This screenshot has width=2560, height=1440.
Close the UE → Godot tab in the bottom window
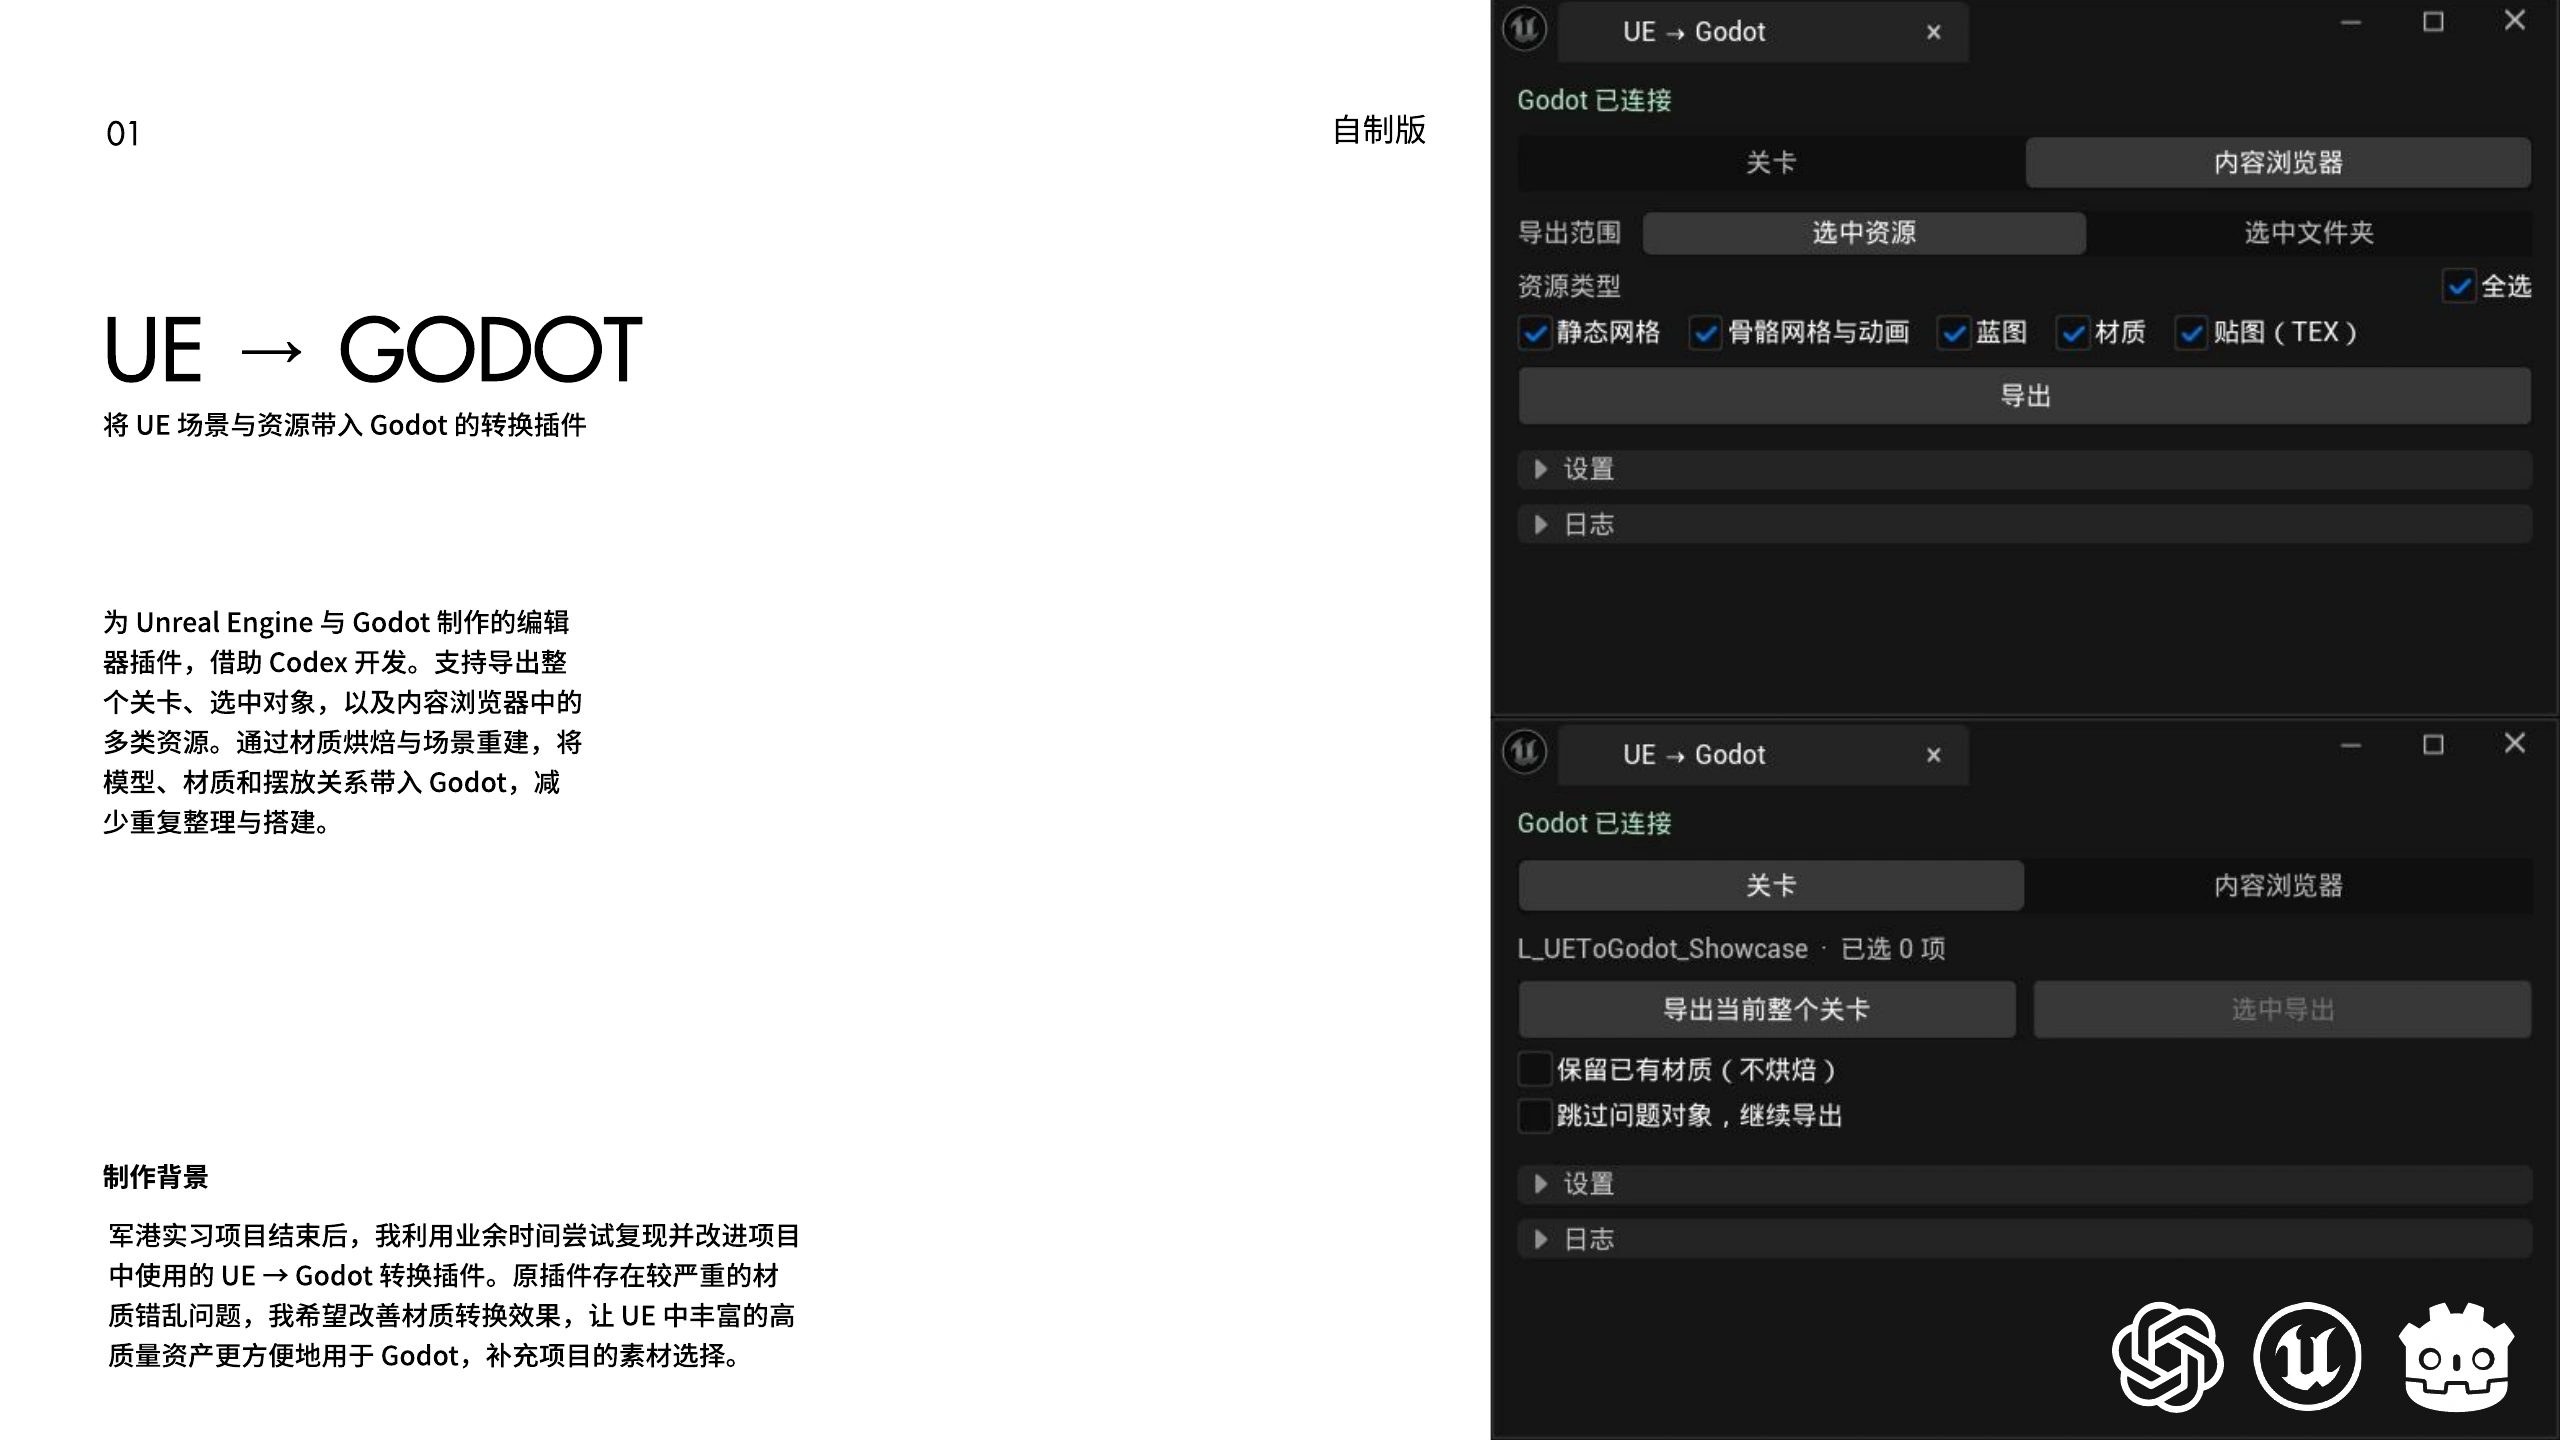[x=1933, y=755]
